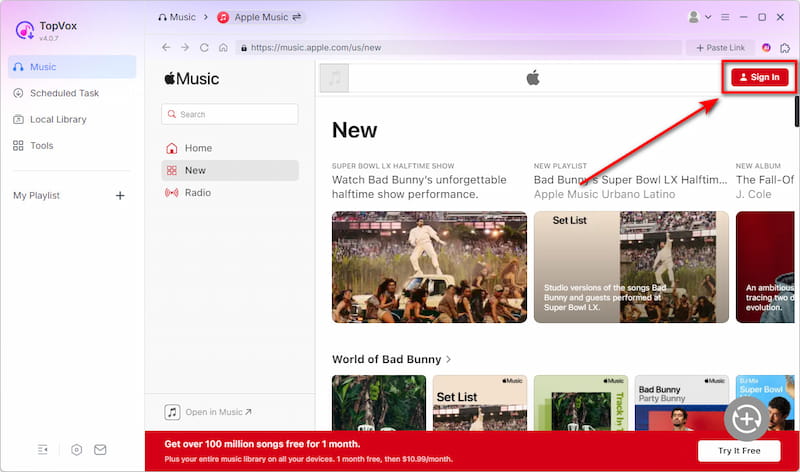Select Radio in Apple Music navigation
The width and height of the screenshot is (800, 472).
point(230,193)
